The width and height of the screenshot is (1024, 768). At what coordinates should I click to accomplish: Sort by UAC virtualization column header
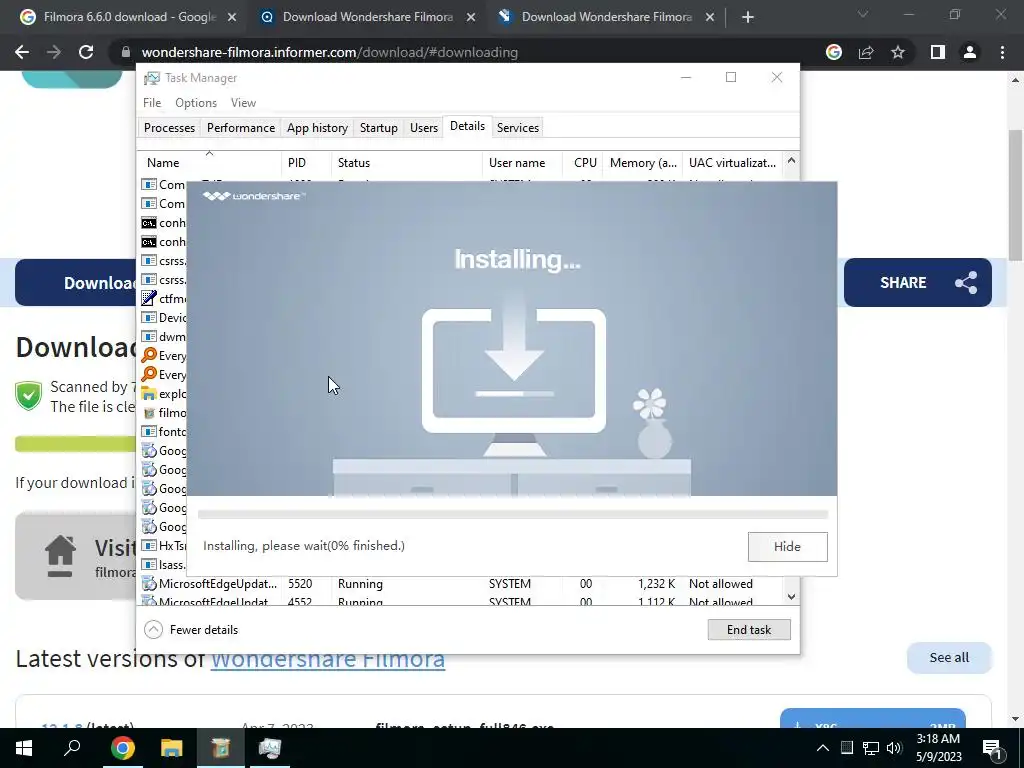(x=732, y=163)
